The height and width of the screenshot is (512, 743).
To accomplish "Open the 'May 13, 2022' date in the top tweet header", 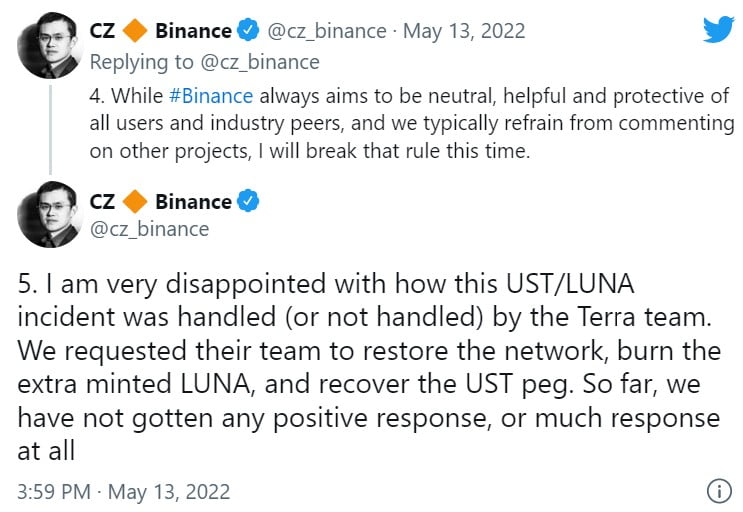I will point(462,31).
